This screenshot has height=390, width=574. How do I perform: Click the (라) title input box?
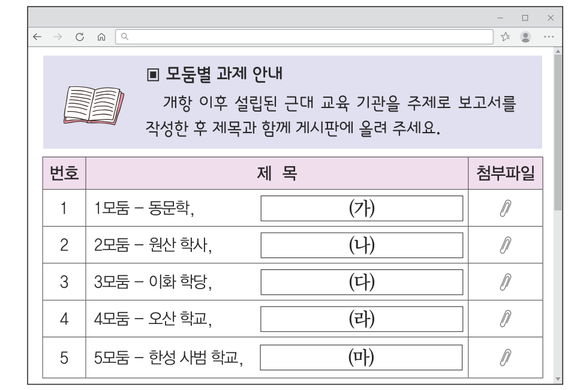tap(362, 319)
